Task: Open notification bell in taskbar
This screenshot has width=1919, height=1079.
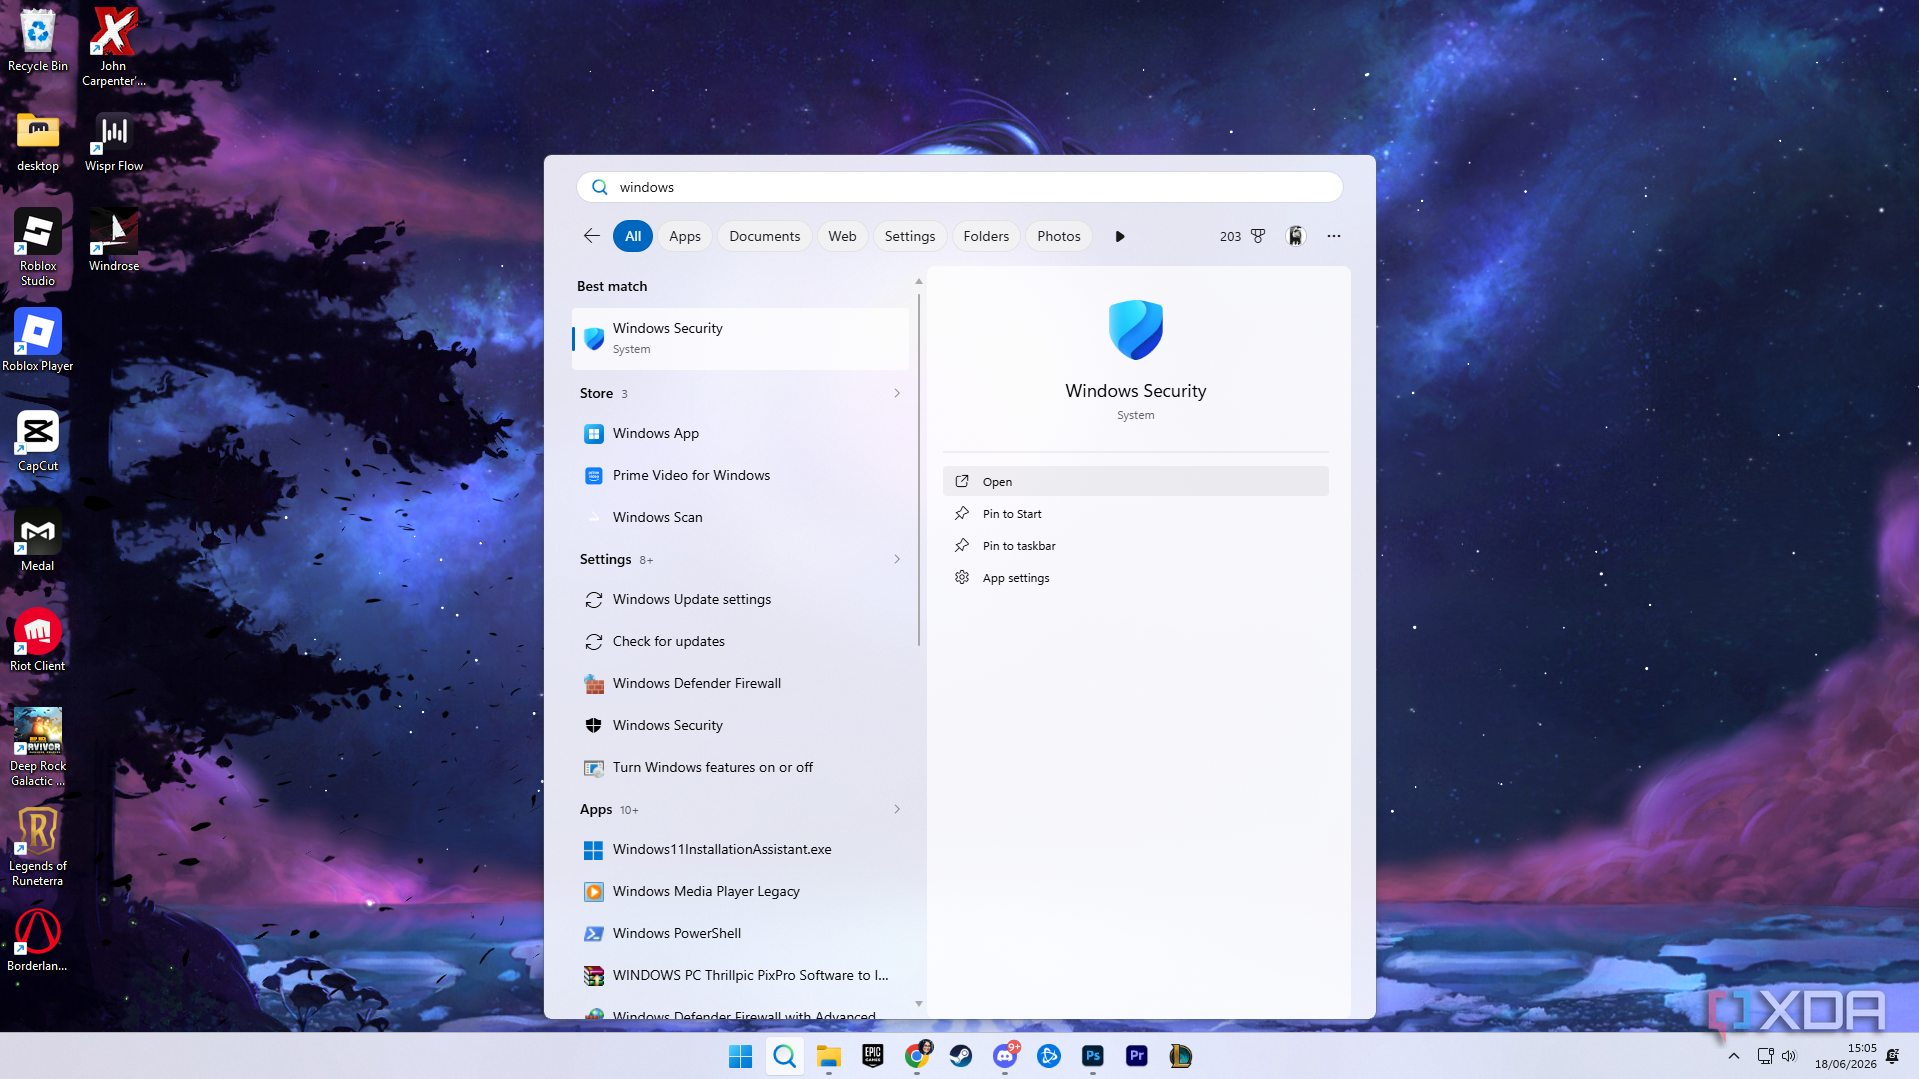Action: (x=1892, y=1056)
